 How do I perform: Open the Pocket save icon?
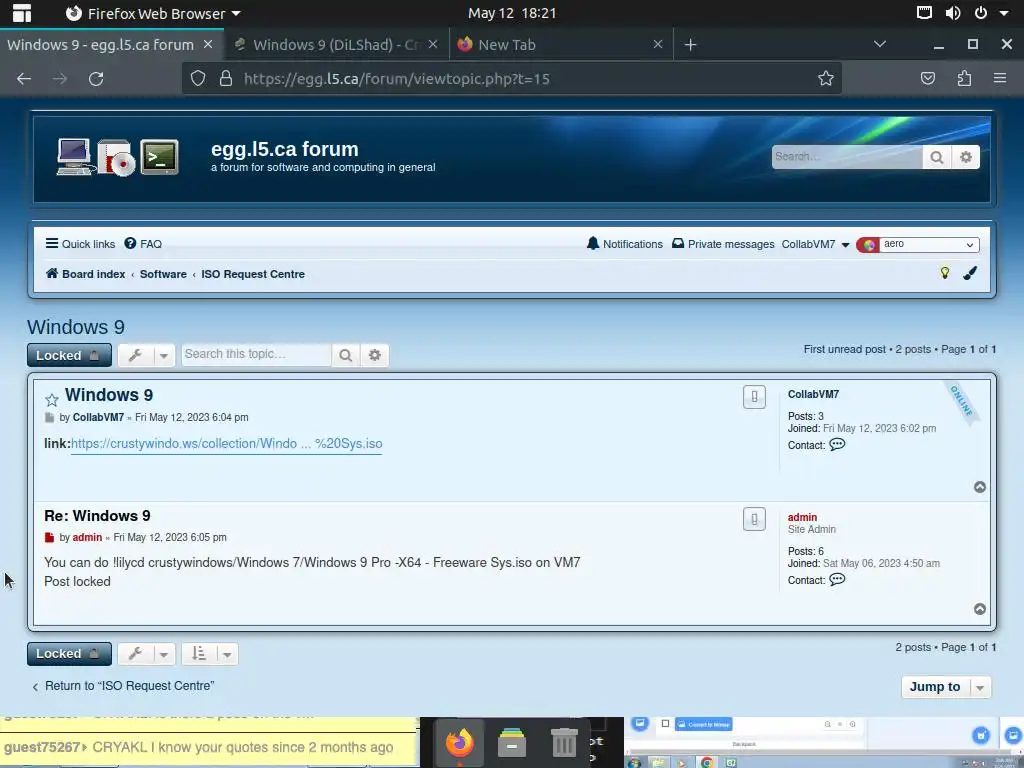click(x=927, y=79)
